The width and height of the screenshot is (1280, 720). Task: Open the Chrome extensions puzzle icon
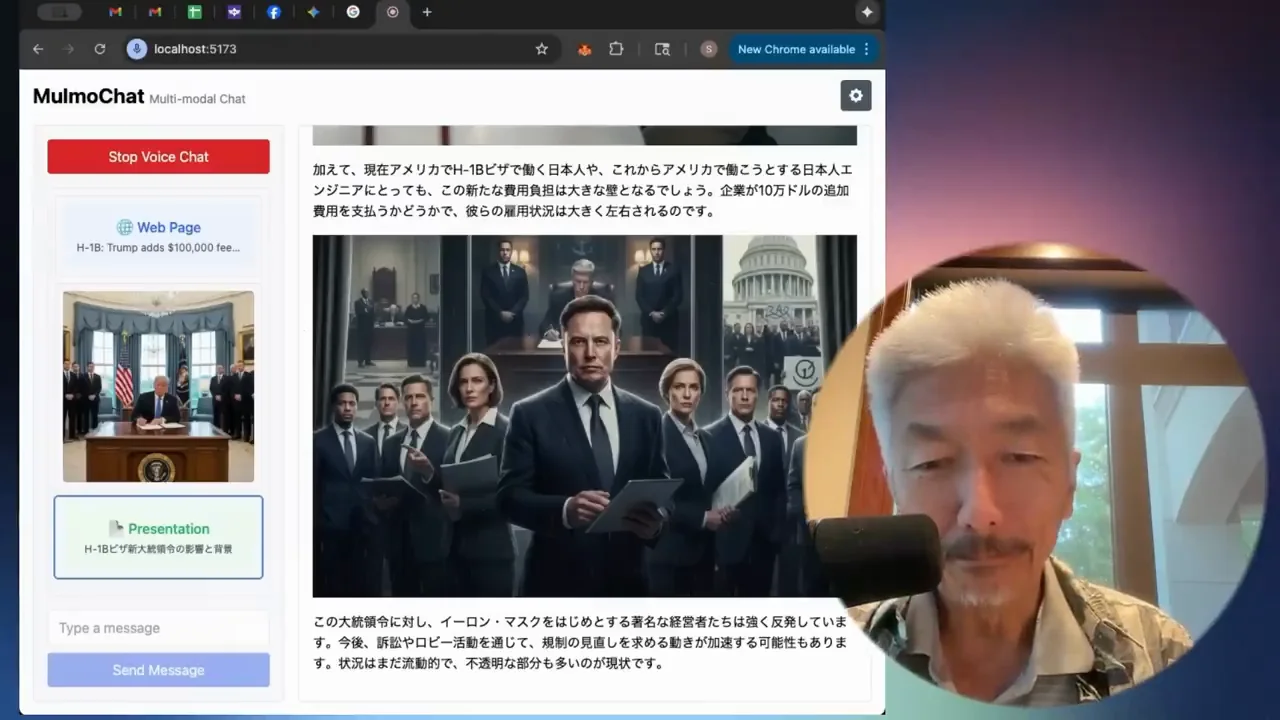coord(616,49)
